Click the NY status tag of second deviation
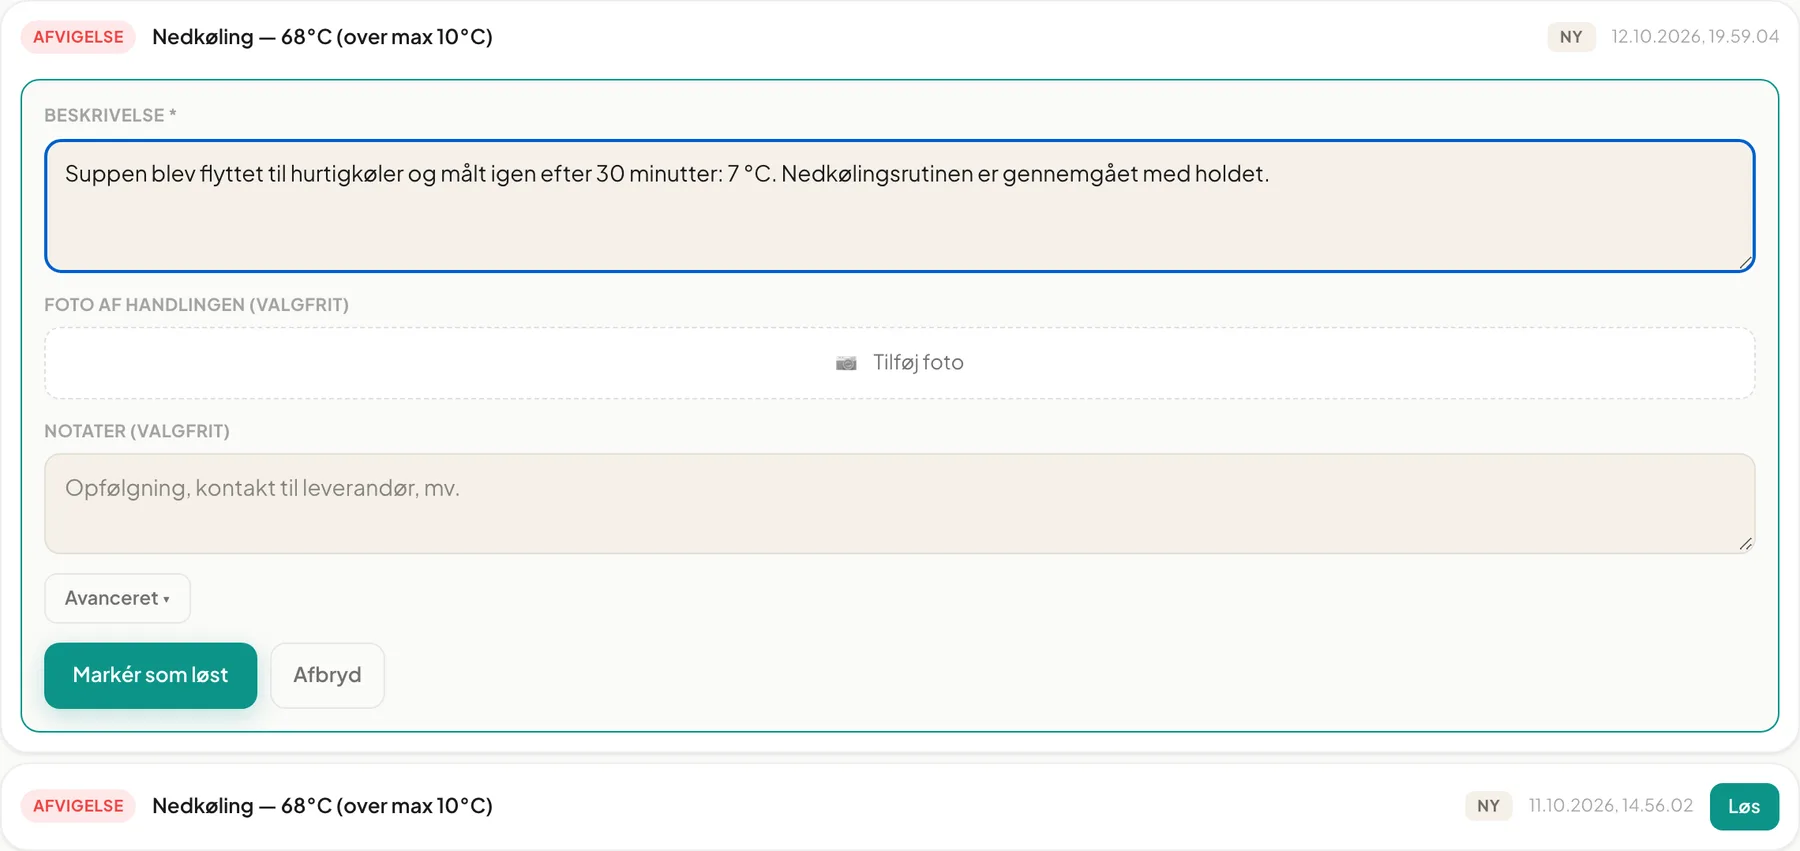Viewport: 1800px width, 851px height. [x=1488, y=806]
